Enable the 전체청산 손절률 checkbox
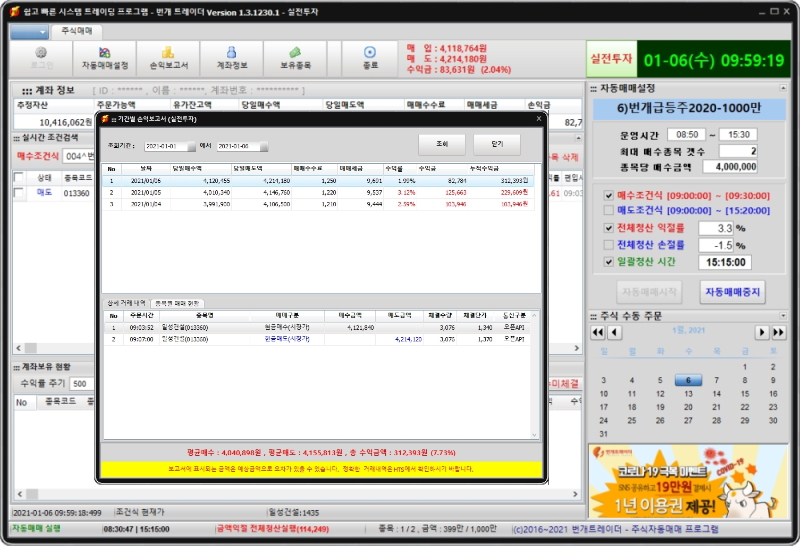The image size is (800, 546). pyautogui.click(x=609, y=244)
